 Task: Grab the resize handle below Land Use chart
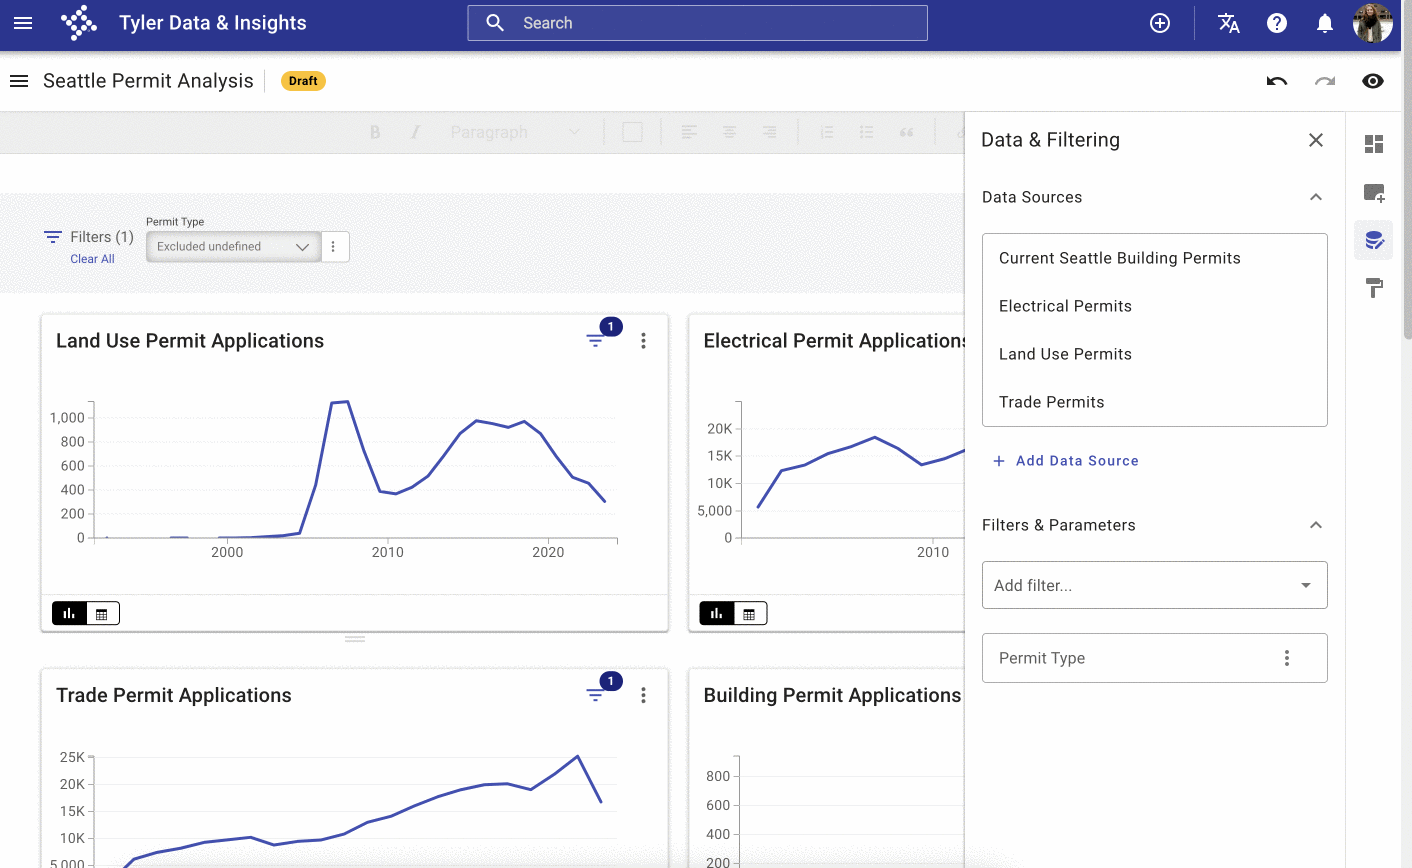(x=355, y=639)
